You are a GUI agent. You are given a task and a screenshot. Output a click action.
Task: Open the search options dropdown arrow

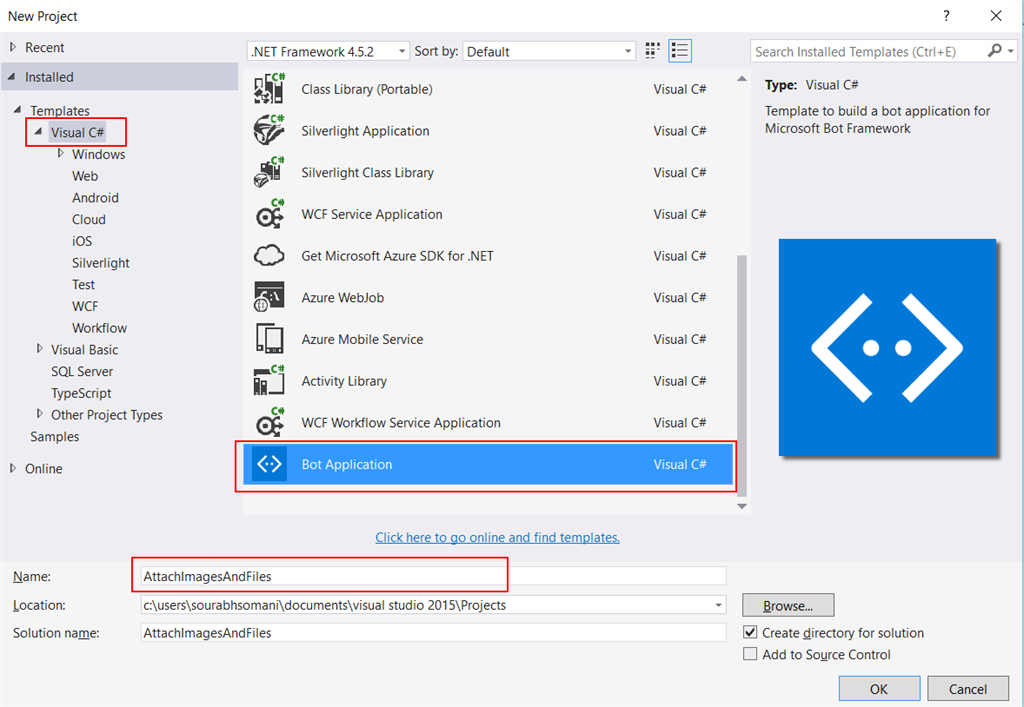point(1011,51)
